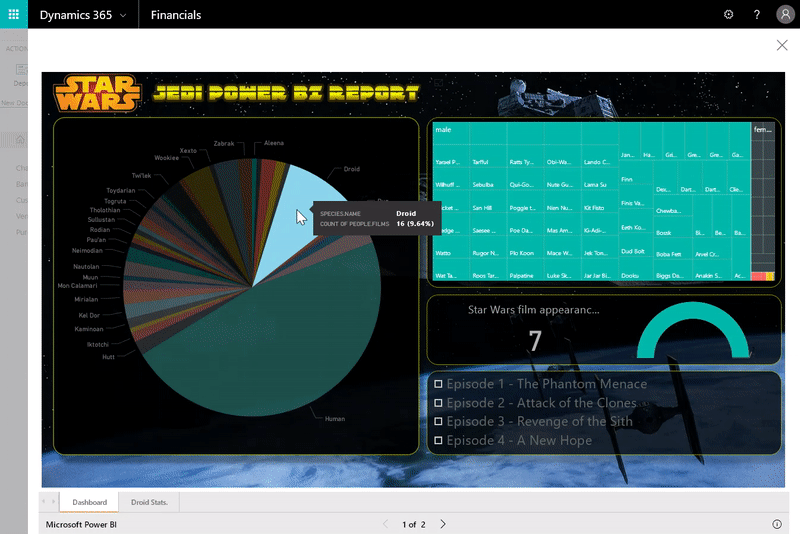Screen dimensions: 800x534
Task: Click the Star Wars logo image
Action: tap(97, 93)
